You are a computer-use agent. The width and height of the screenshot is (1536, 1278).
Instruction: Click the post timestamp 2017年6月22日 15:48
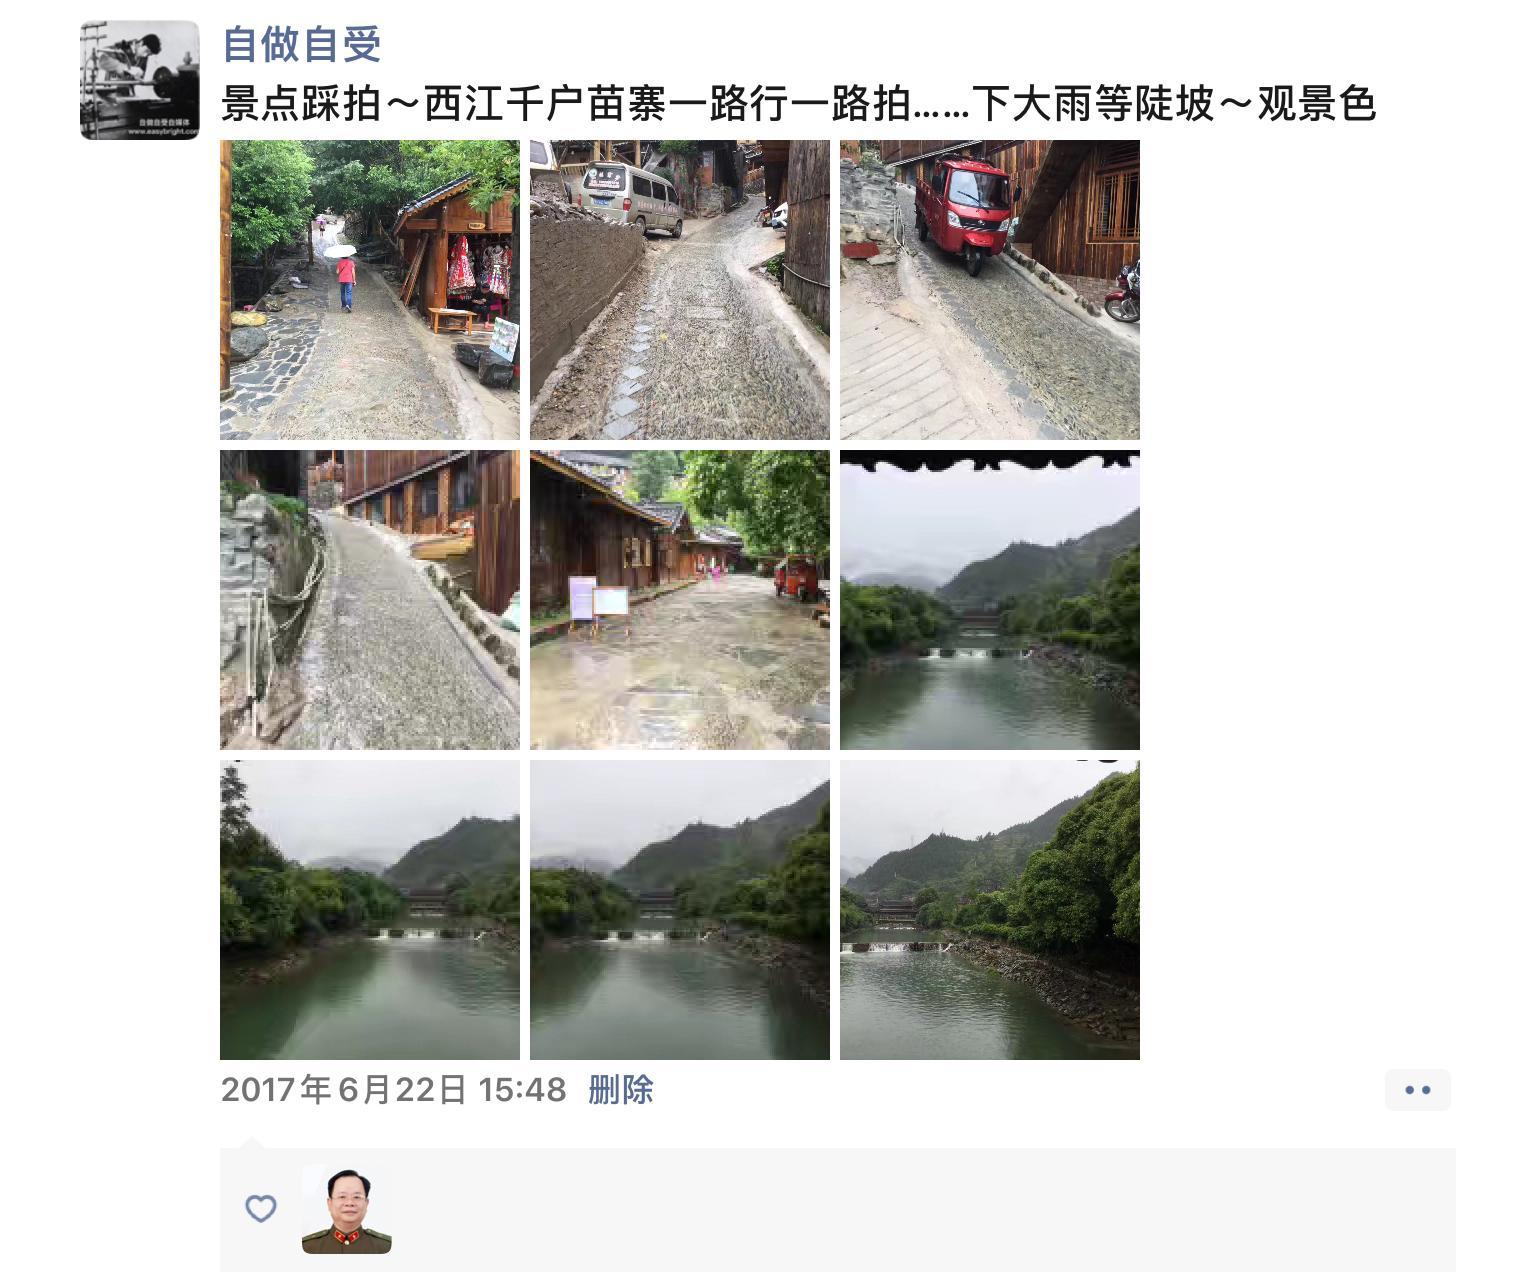coord(393,1089)
